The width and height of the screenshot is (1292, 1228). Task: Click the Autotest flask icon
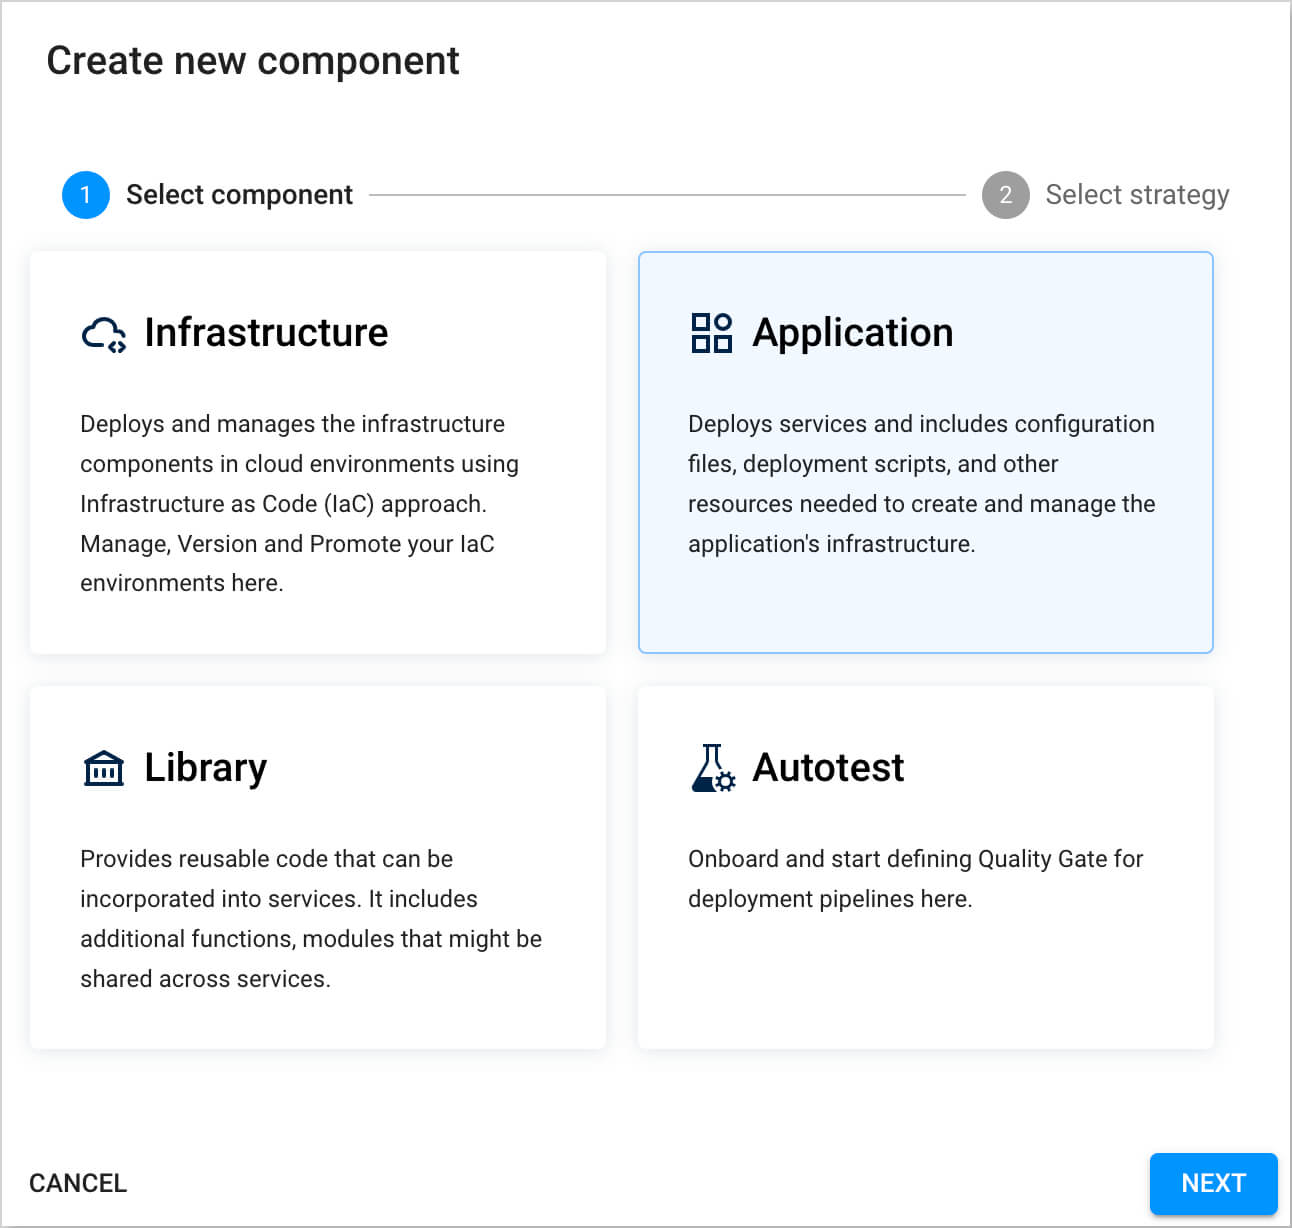[712, 768]
